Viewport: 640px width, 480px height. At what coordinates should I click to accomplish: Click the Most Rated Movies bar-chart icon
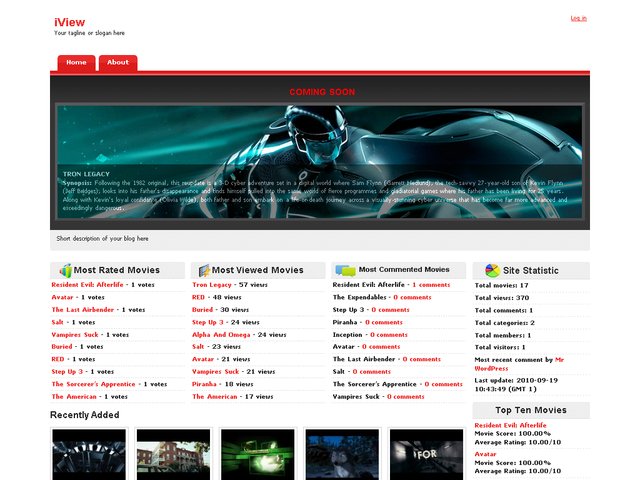[65, 270]
